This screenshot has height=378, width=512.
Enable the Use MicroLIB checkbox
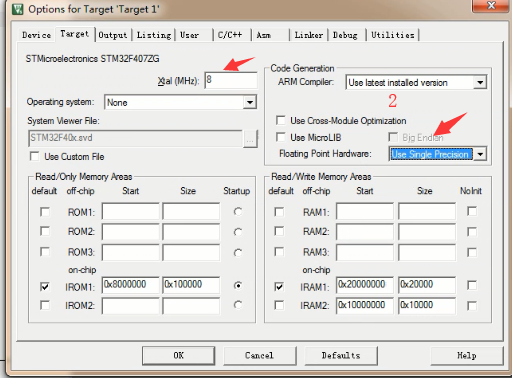(x=281, y=137)
